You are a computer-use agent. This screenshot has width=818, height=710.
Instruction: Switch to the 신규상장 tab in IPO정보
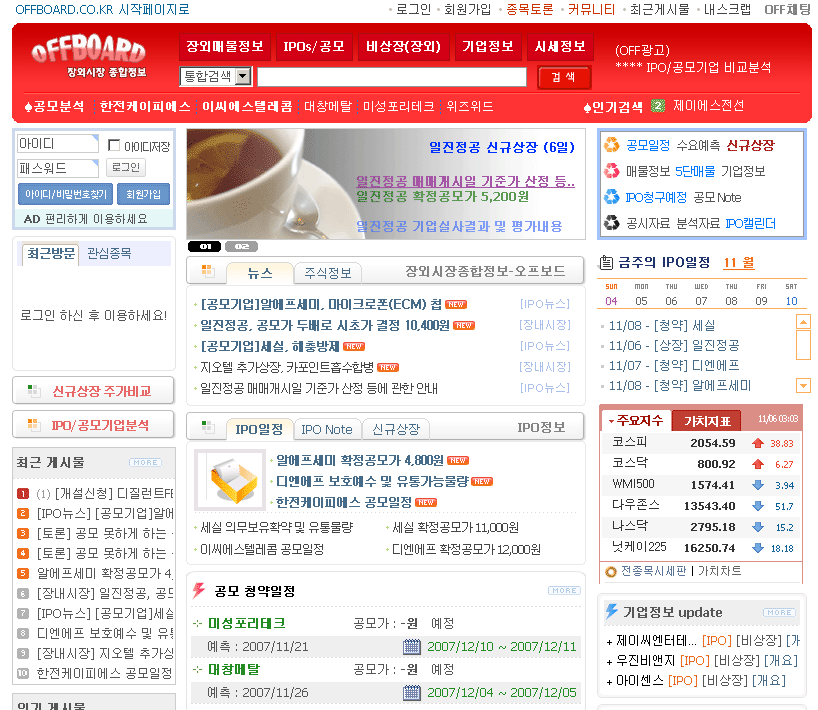click(395, 429)
